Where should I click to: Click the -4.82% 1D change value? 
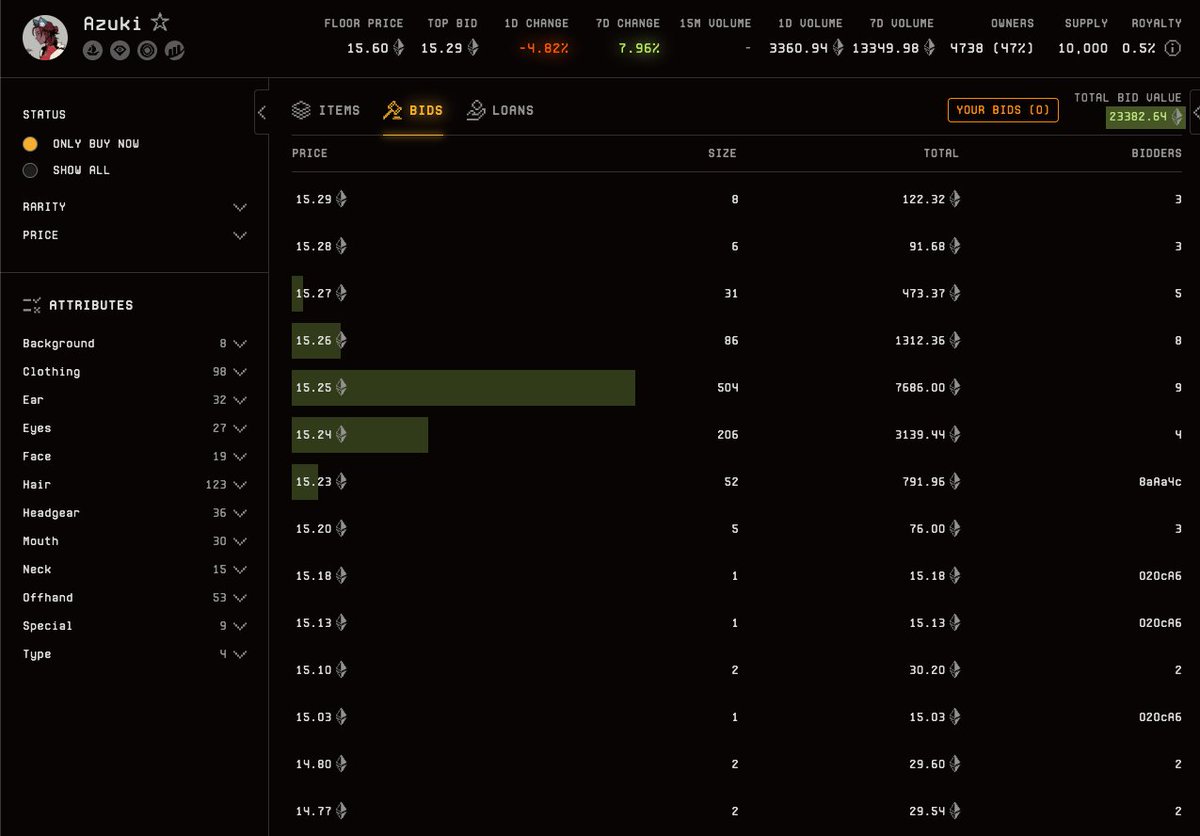pos(543,47)
